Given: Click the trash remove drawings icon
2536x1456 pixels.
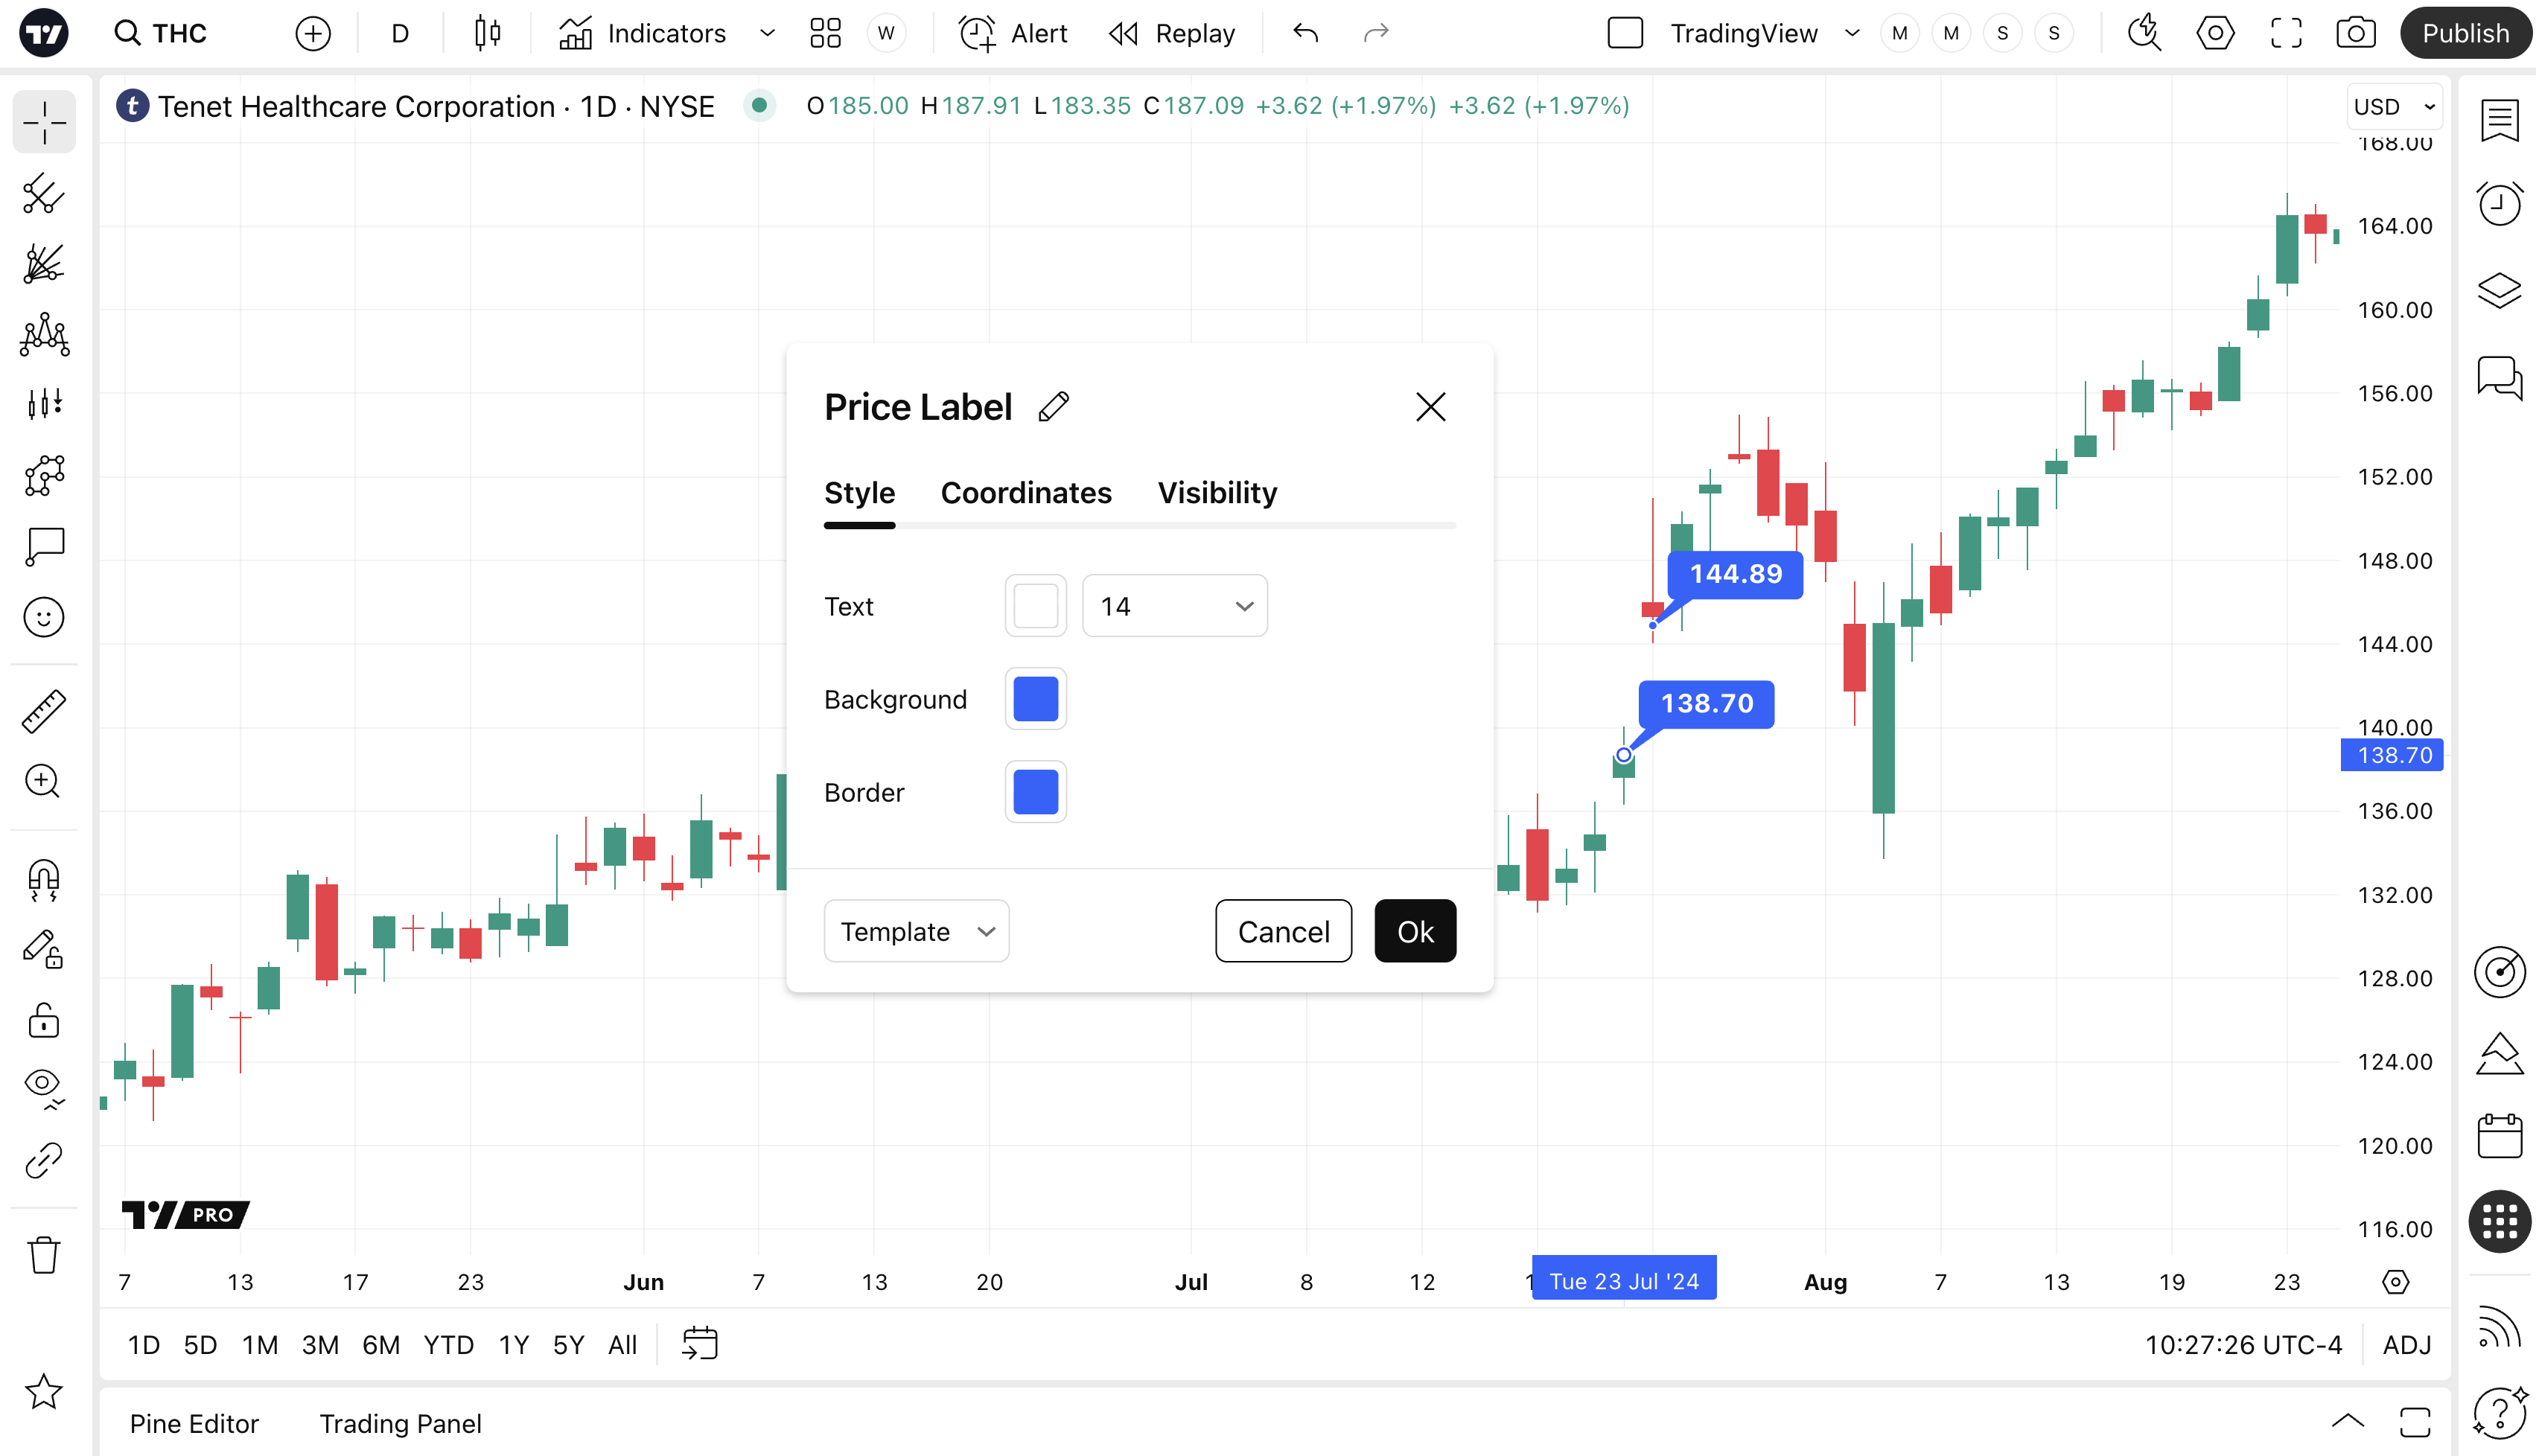Looking at the screenshot, I should [43, 1254].
